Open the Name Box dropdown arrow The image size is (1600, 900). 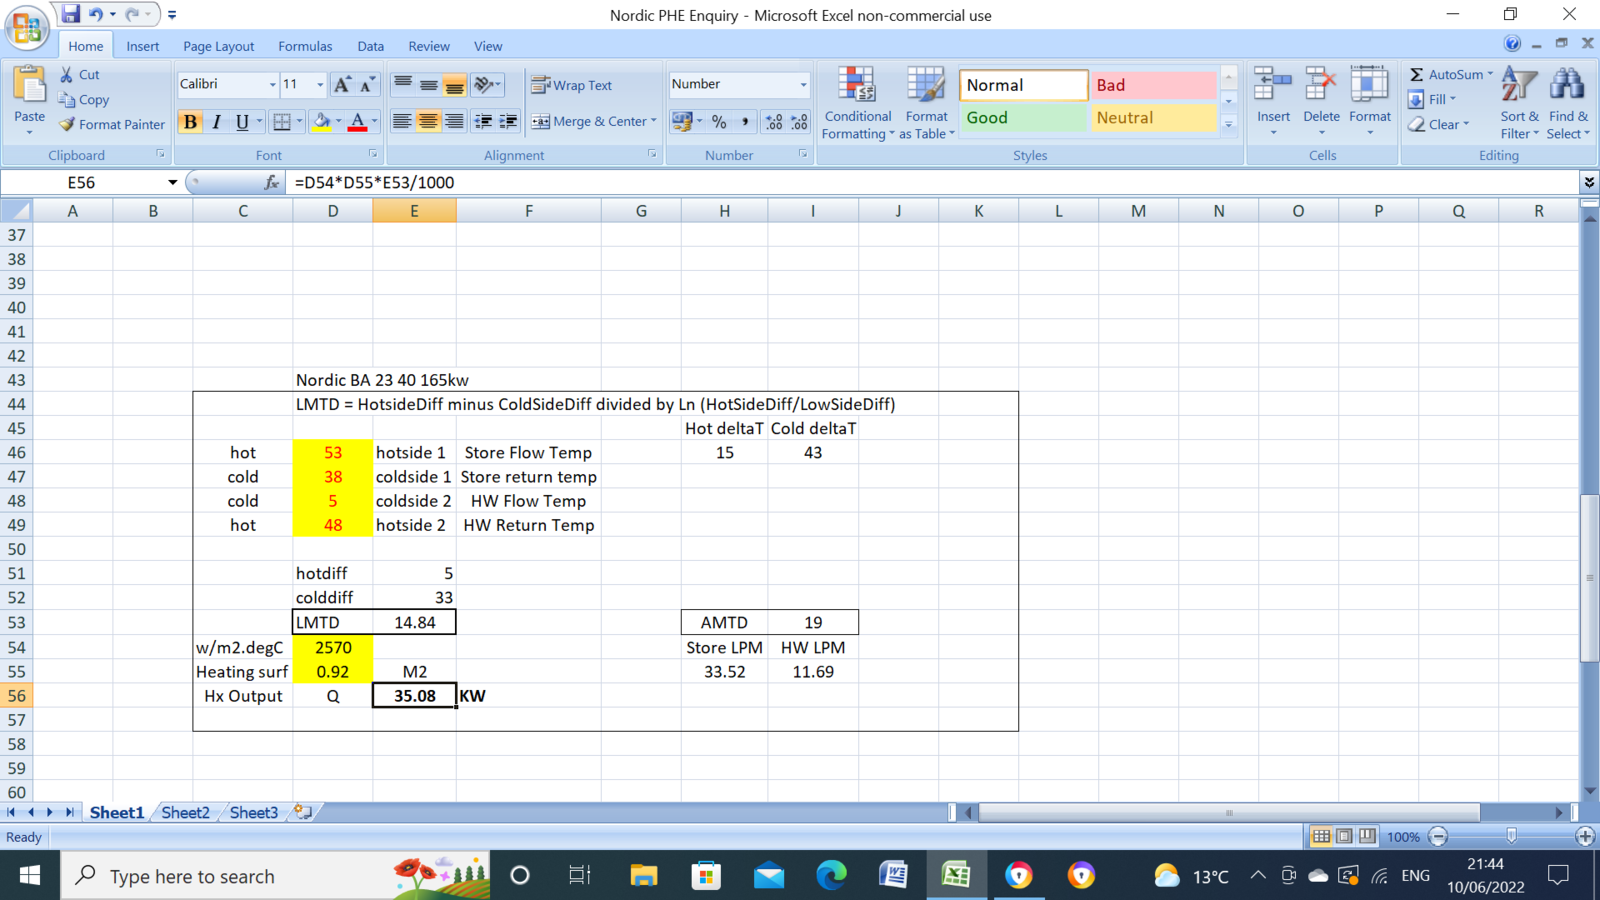pos(172,183)
